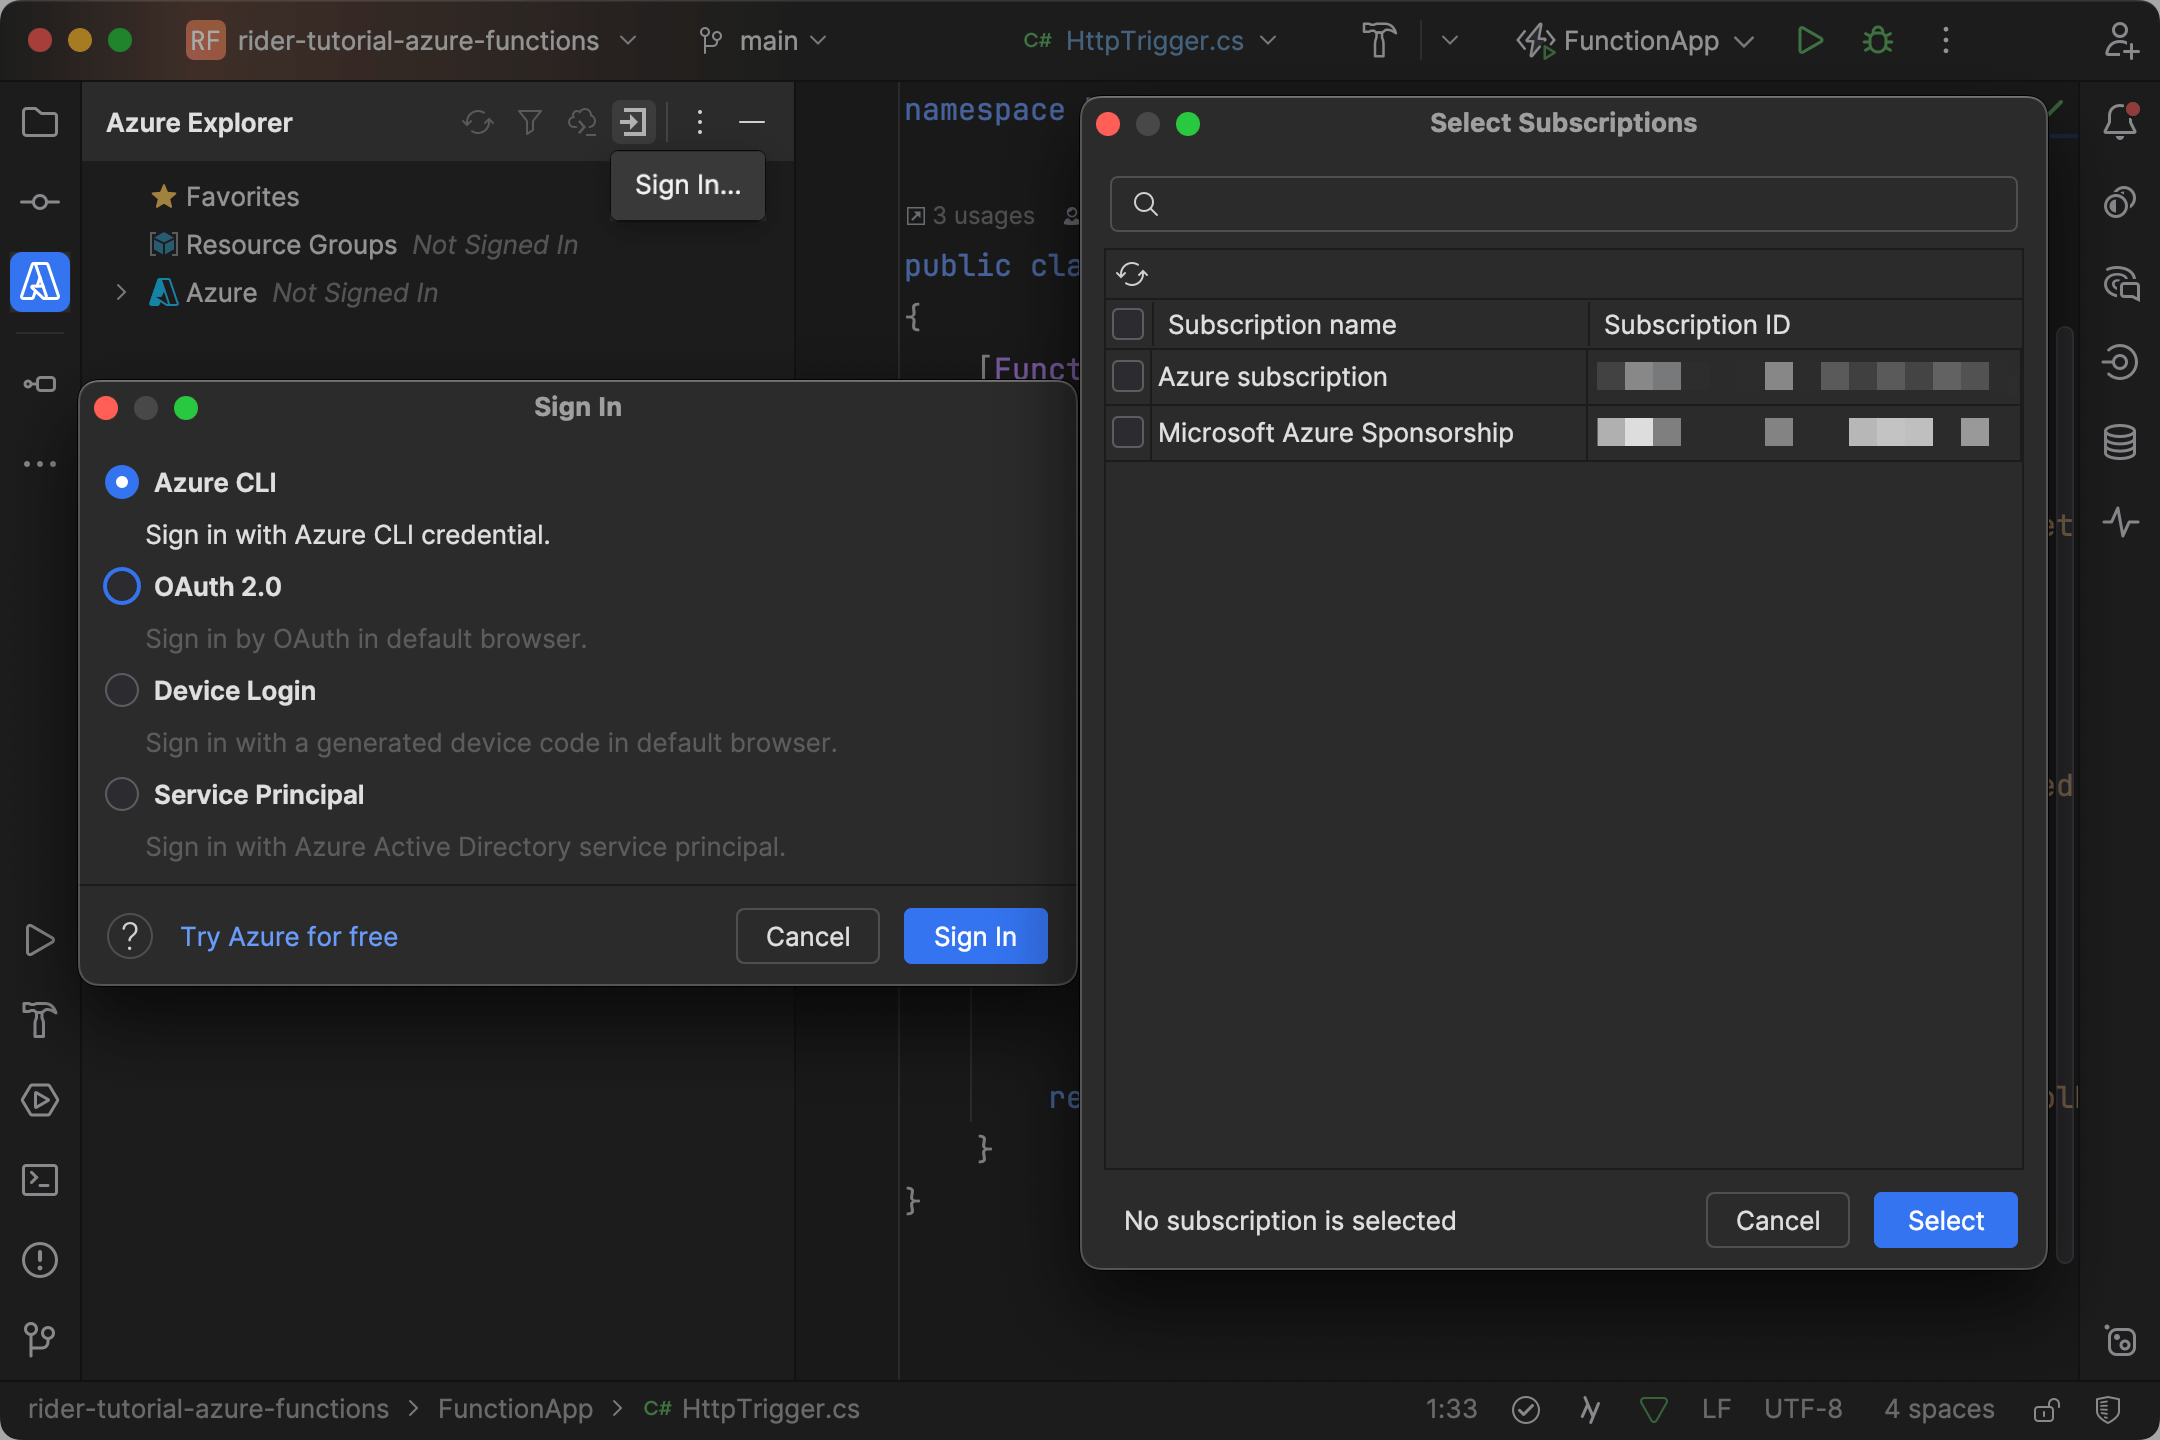Open the Terminal tool window
This screenshot has height=1440, width=2160.
click(x=40, y=1180)
